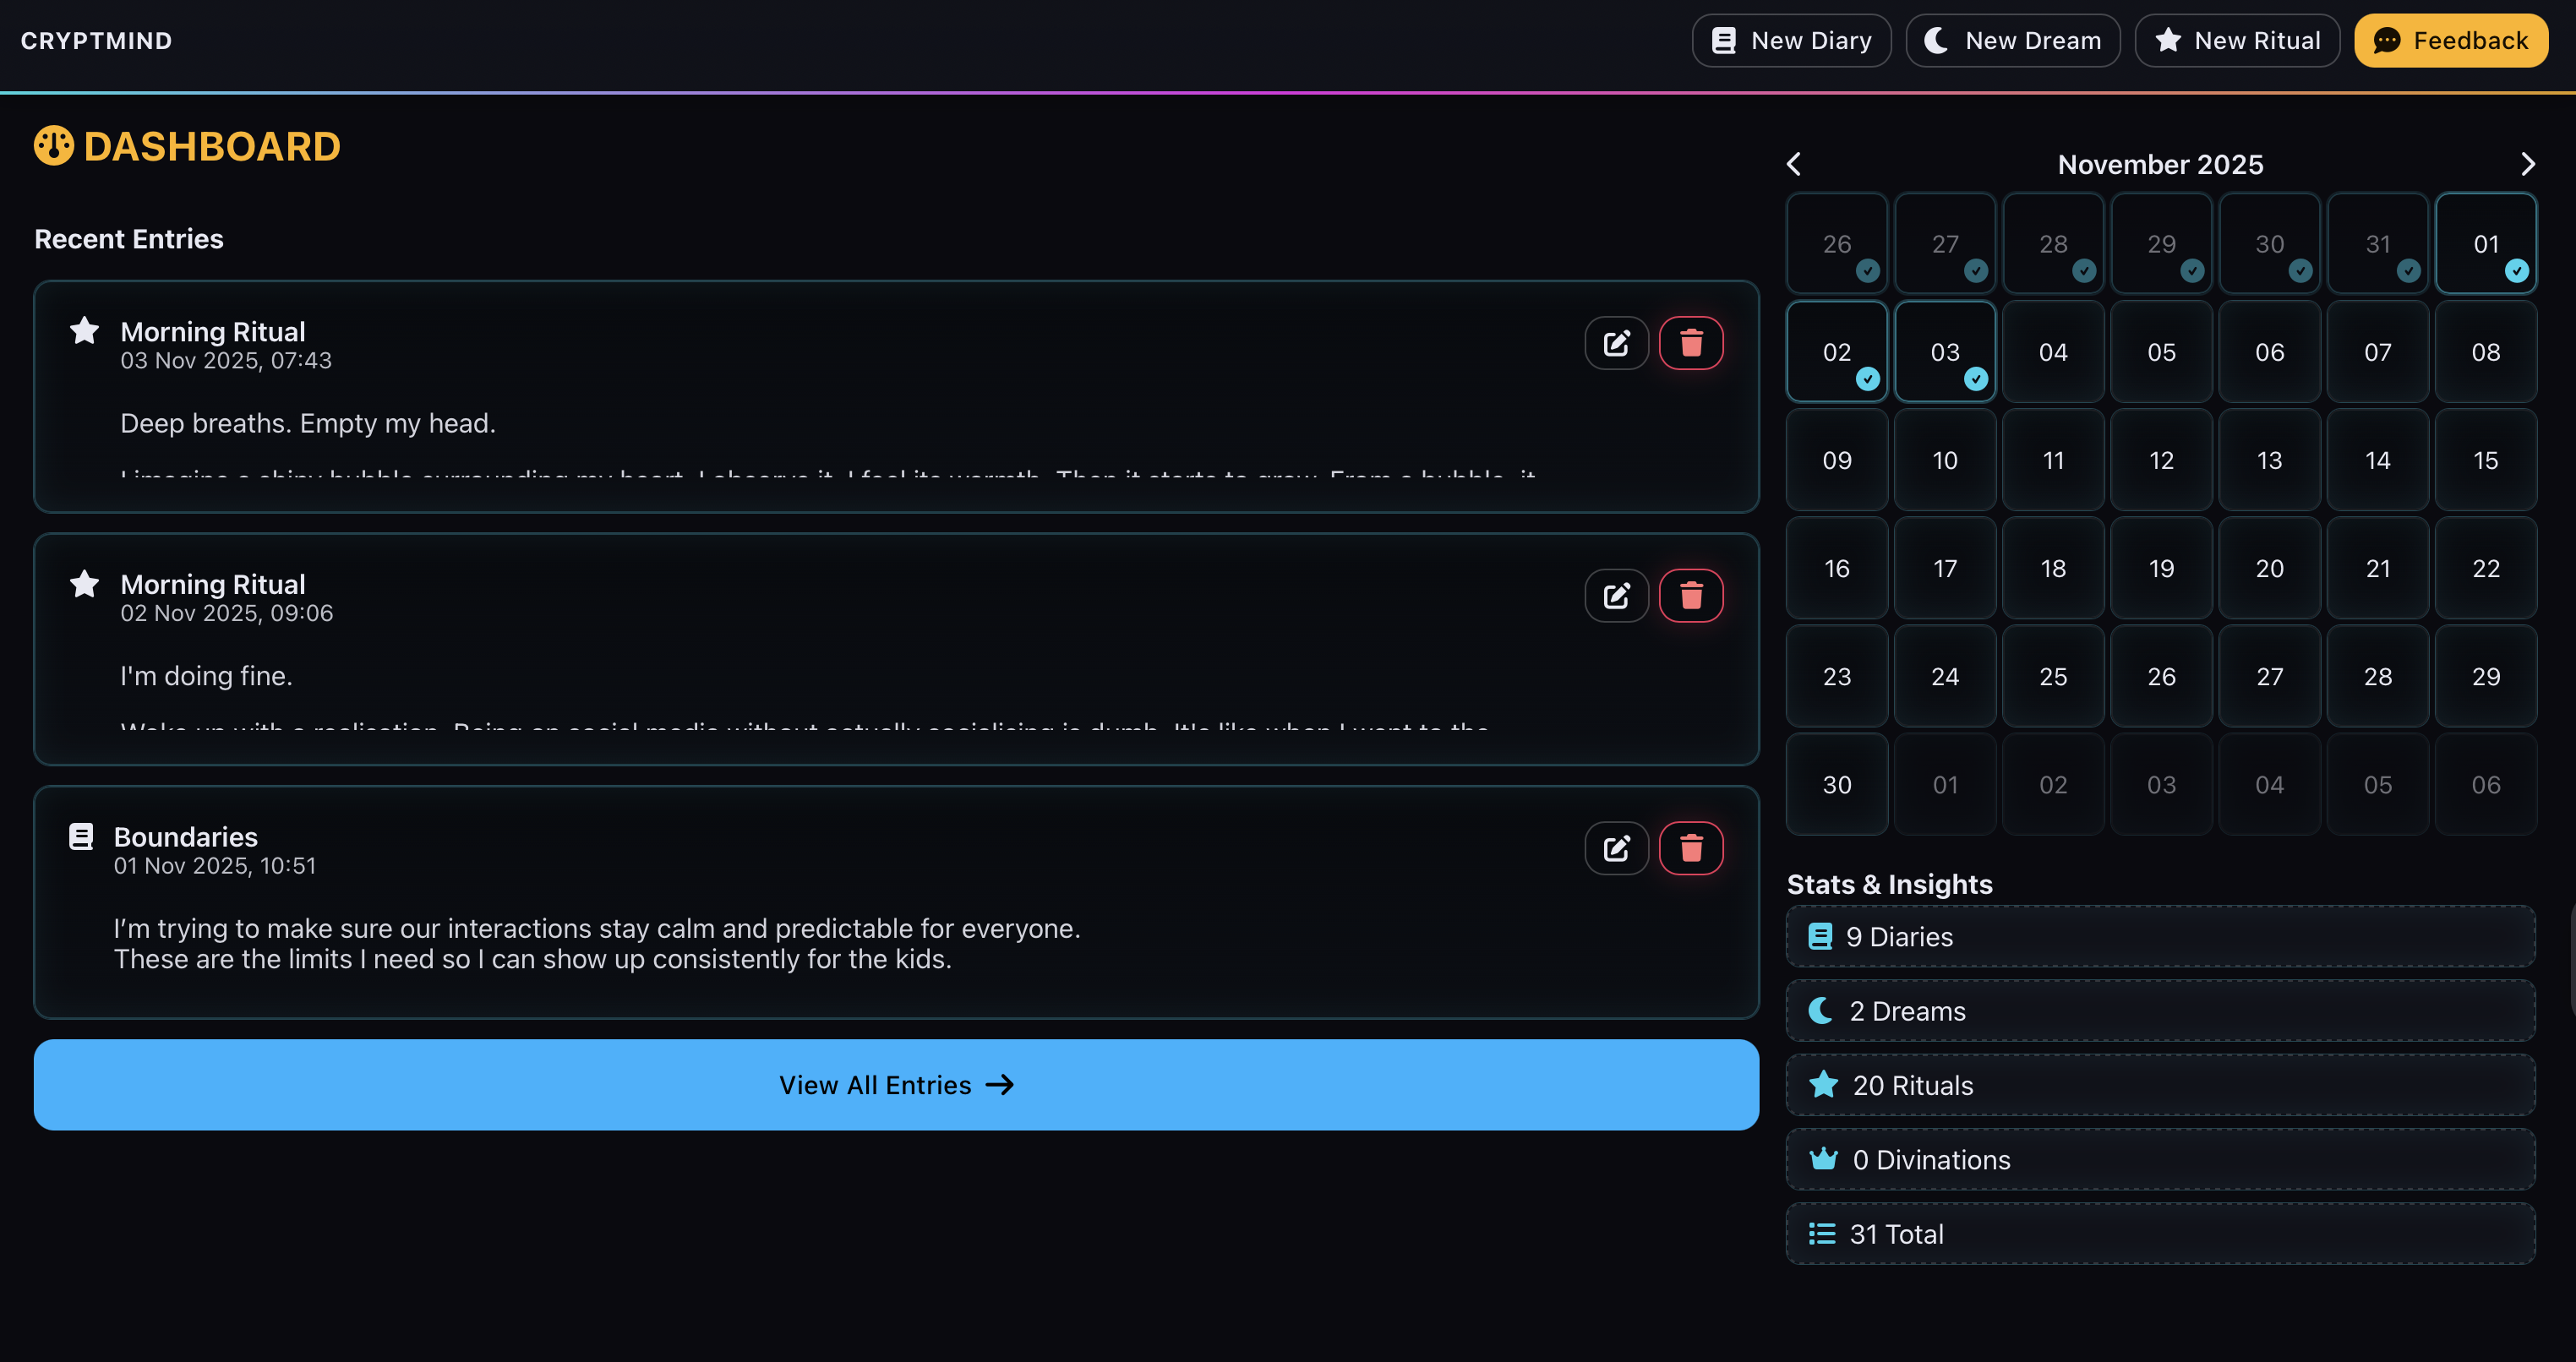This screenshot has width=2576, height=1362.
Task: Select day 15 on the November calendar
Action: click(2486, 460)
